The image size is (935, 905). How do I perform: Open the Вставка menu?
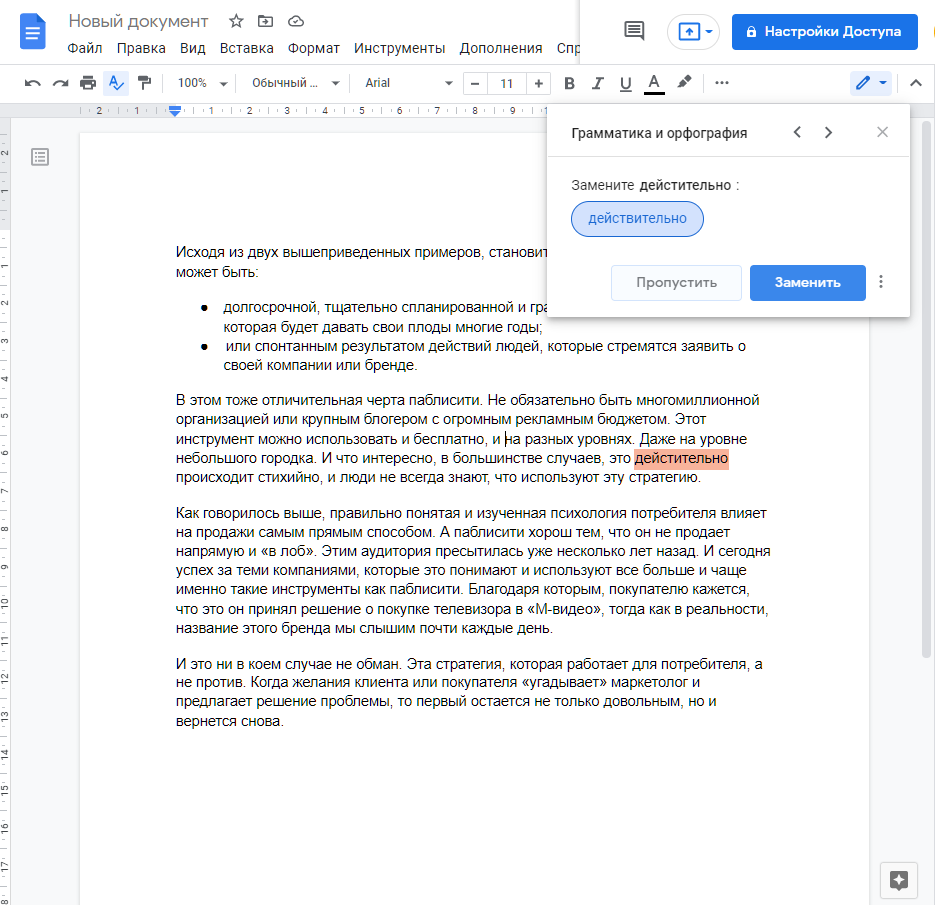[246, 48]
